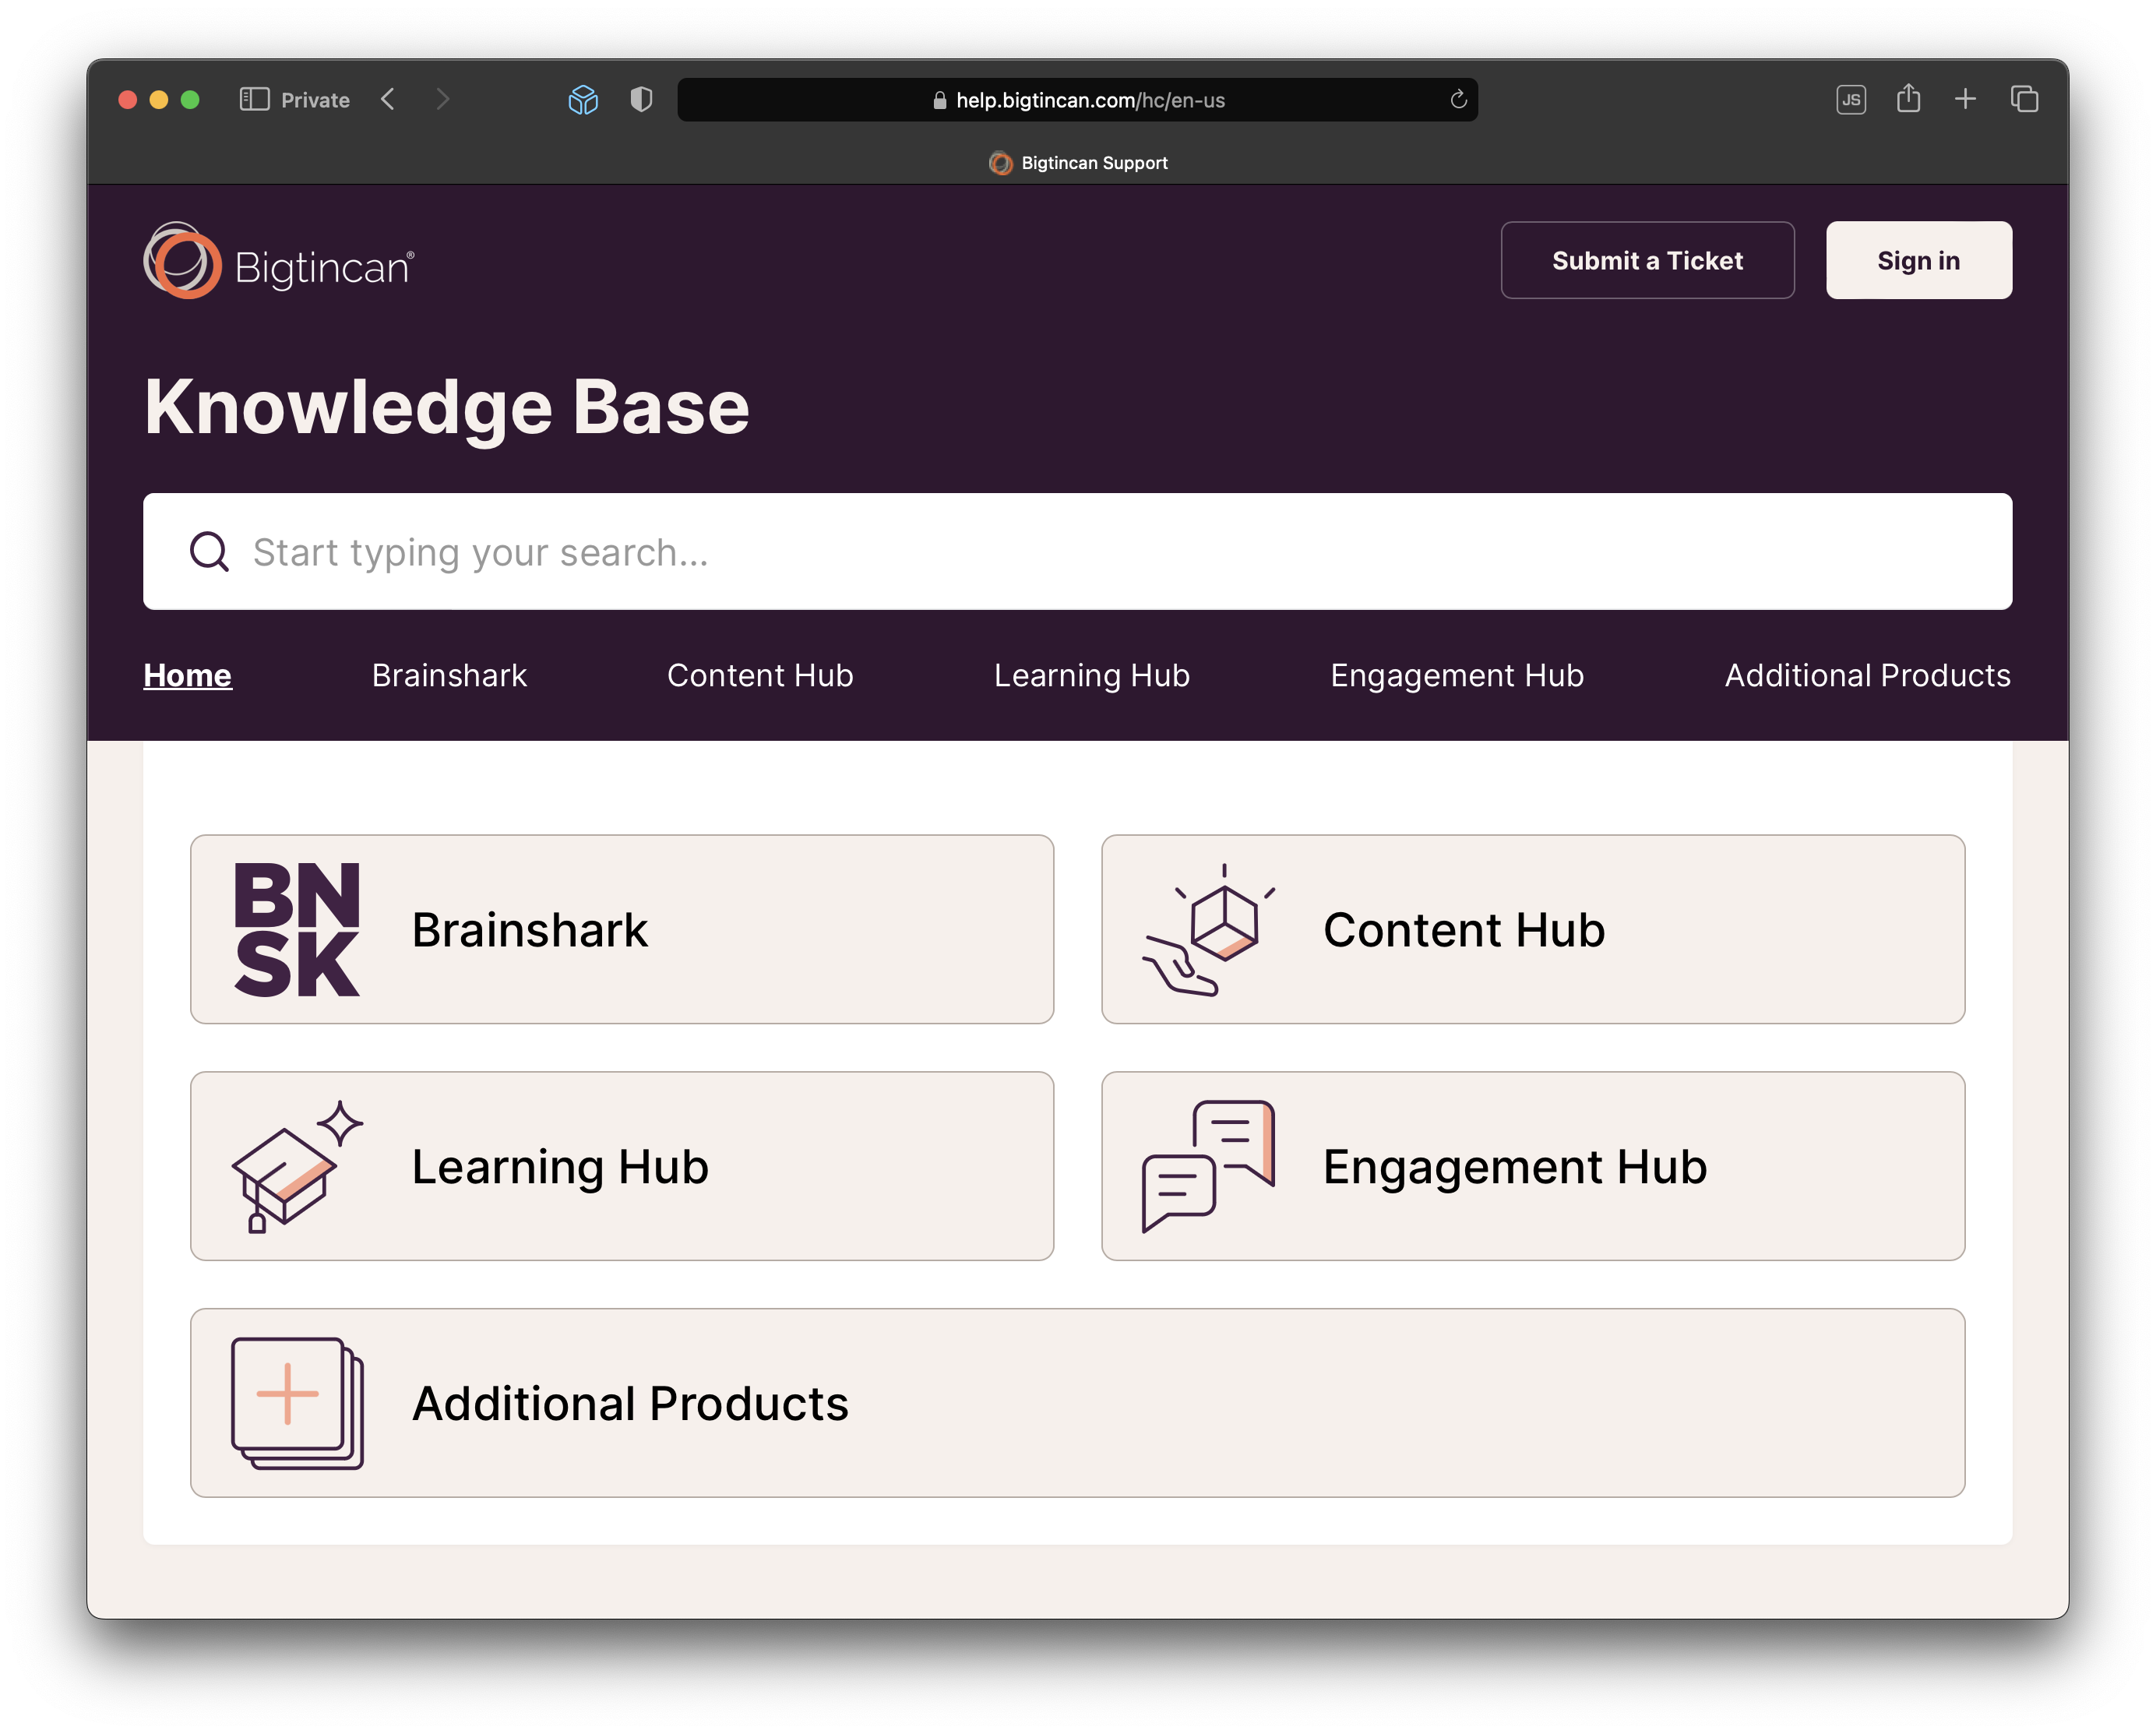Open the Engagement Hub card title link
This screenshot has height=1734, width=2156.
[x=1515, y=1167]
